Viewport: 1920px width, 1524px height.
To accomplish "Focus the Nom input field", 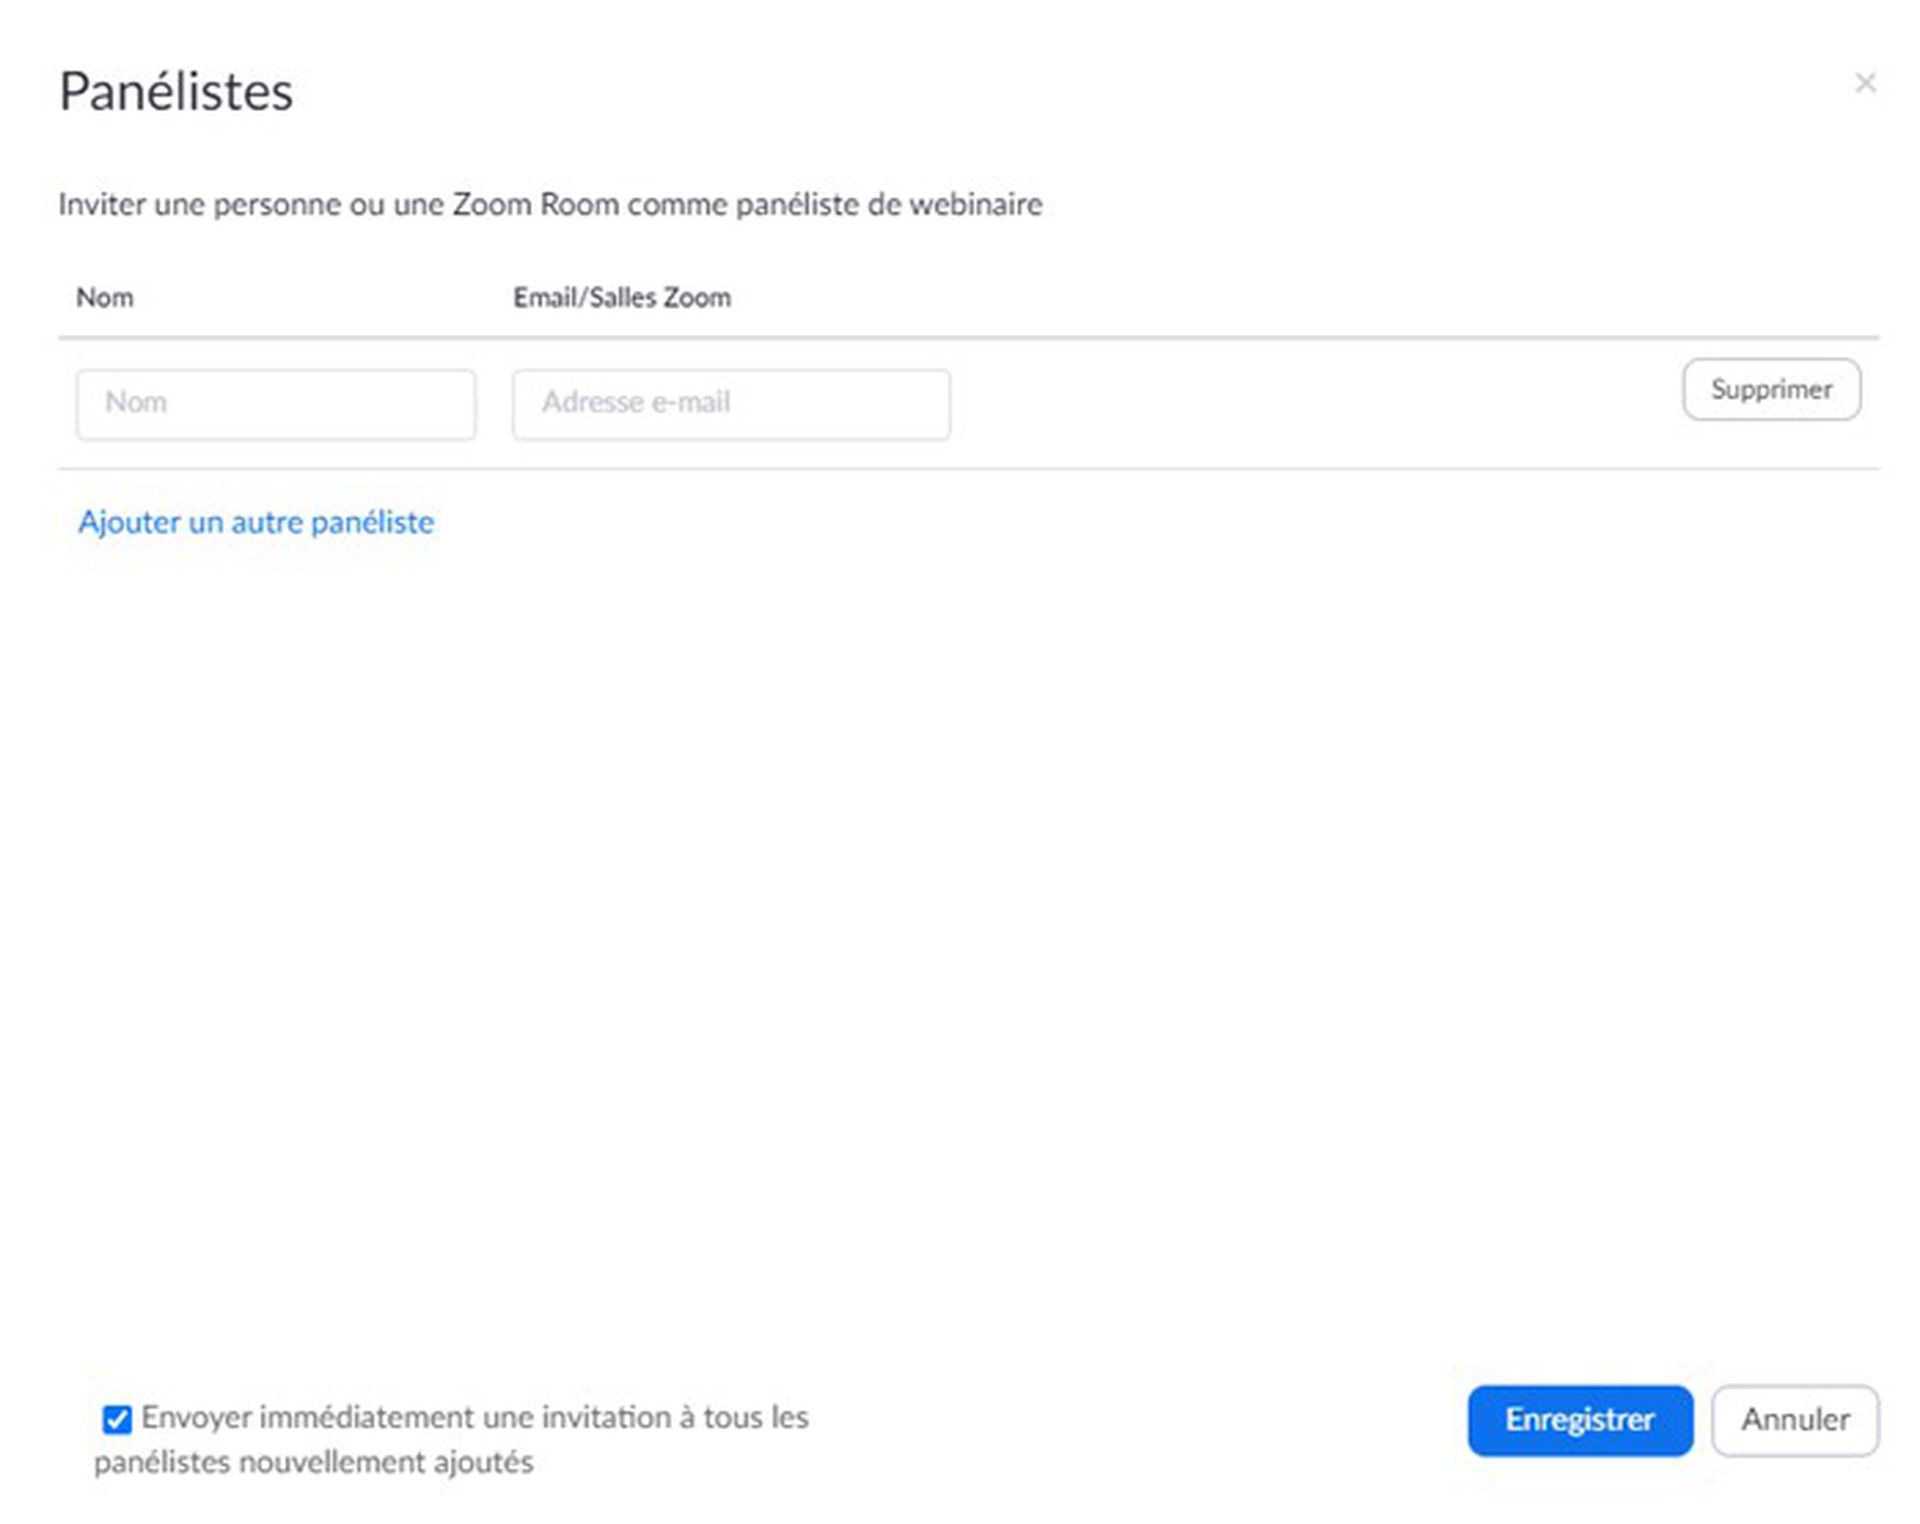I will [x=276, y=404].
